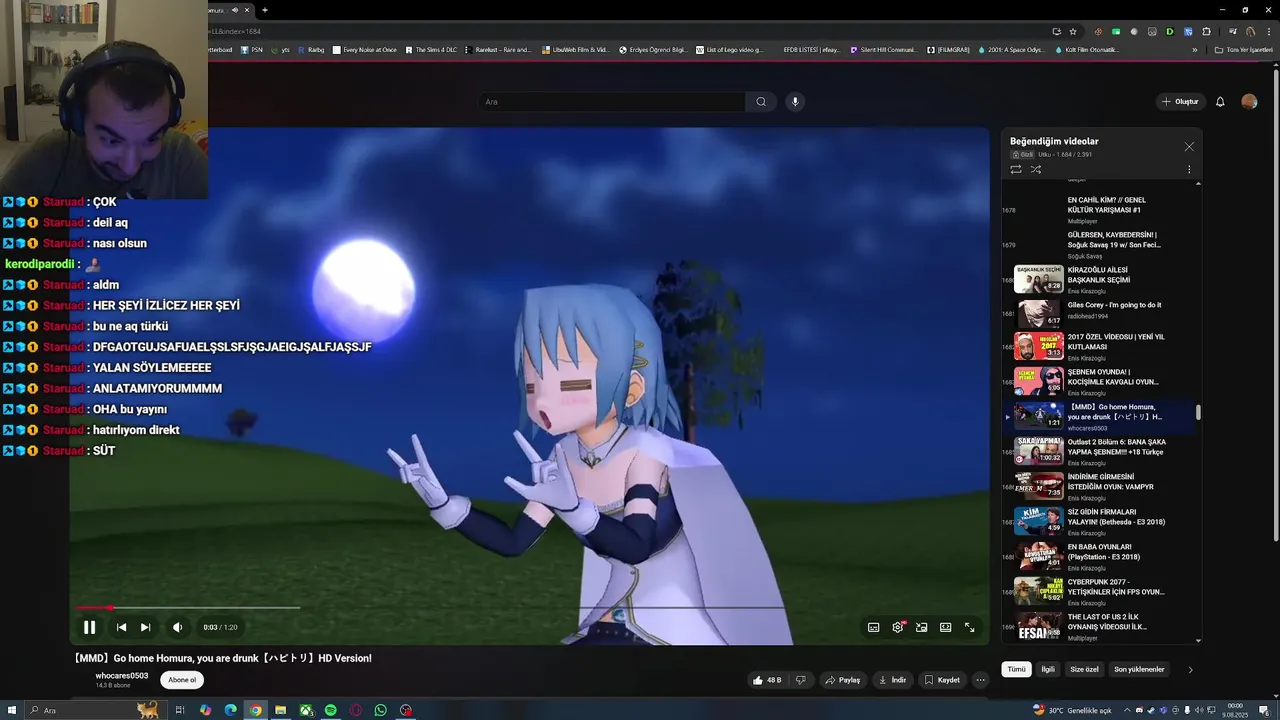1280x720 pixels.
Task: Click the playlist panel scrollbar
Action: point(1198,412)
